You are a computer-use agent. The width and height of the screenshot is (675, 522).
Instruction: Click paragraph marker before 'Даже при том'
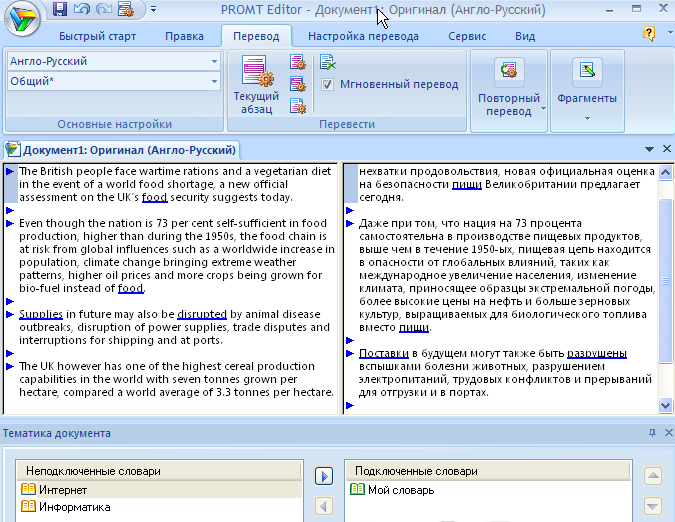pyautogui.click(x=350, y=223)
